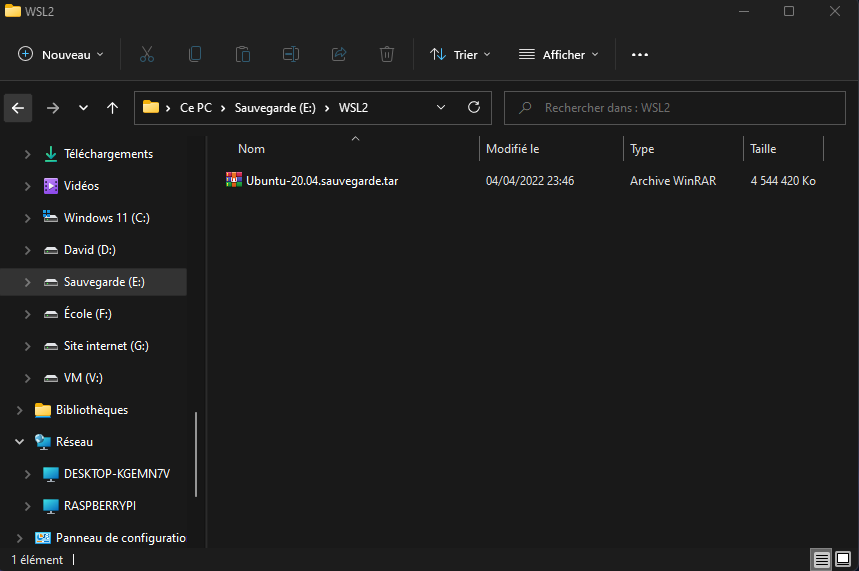This screenshot has width=859, height=571.
Task: Click the Rechercher dans : WSL2 search field
Action: tap(675, 107)
